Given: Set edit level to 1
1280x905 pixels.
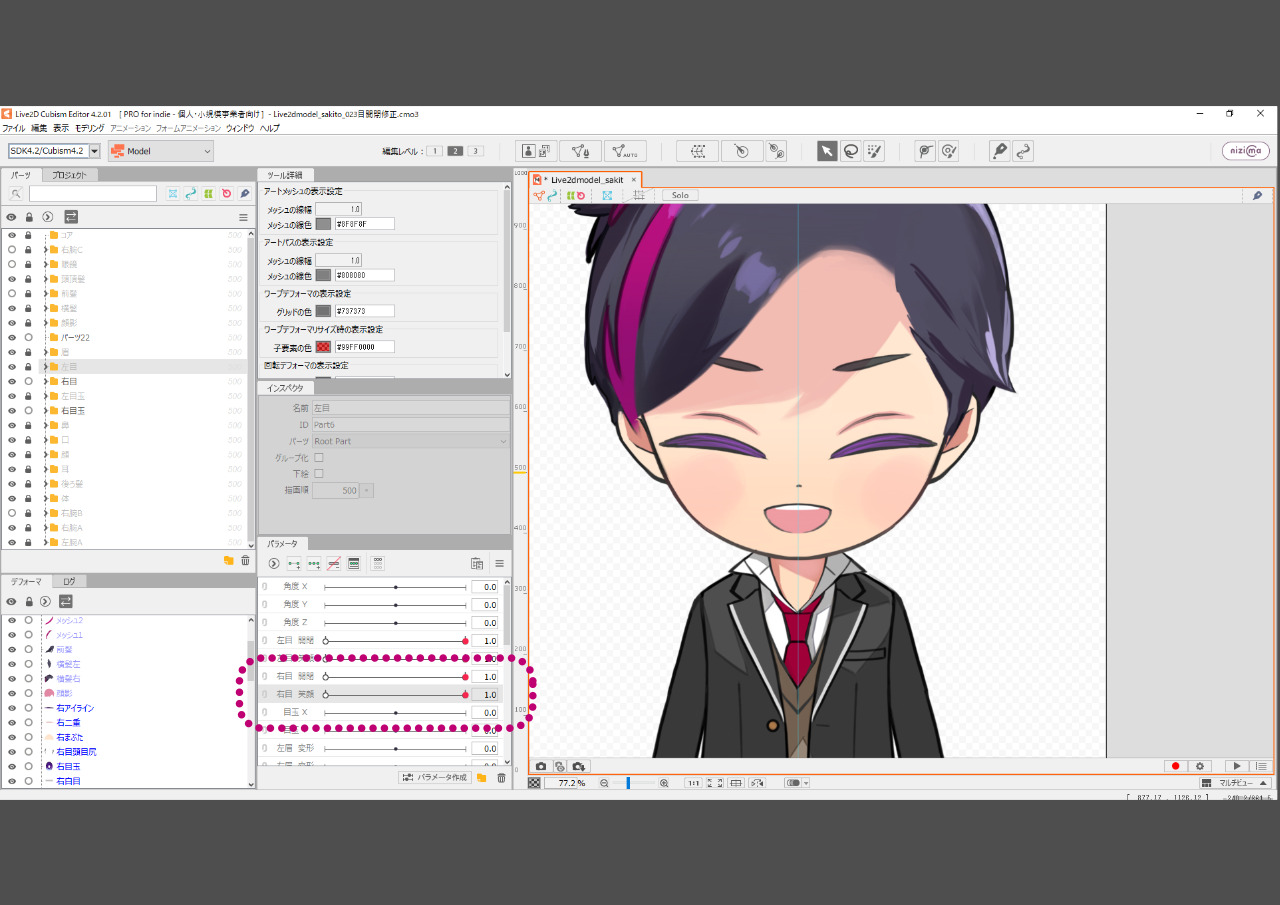Looking at the screenshot, I should tap(434, 151).
